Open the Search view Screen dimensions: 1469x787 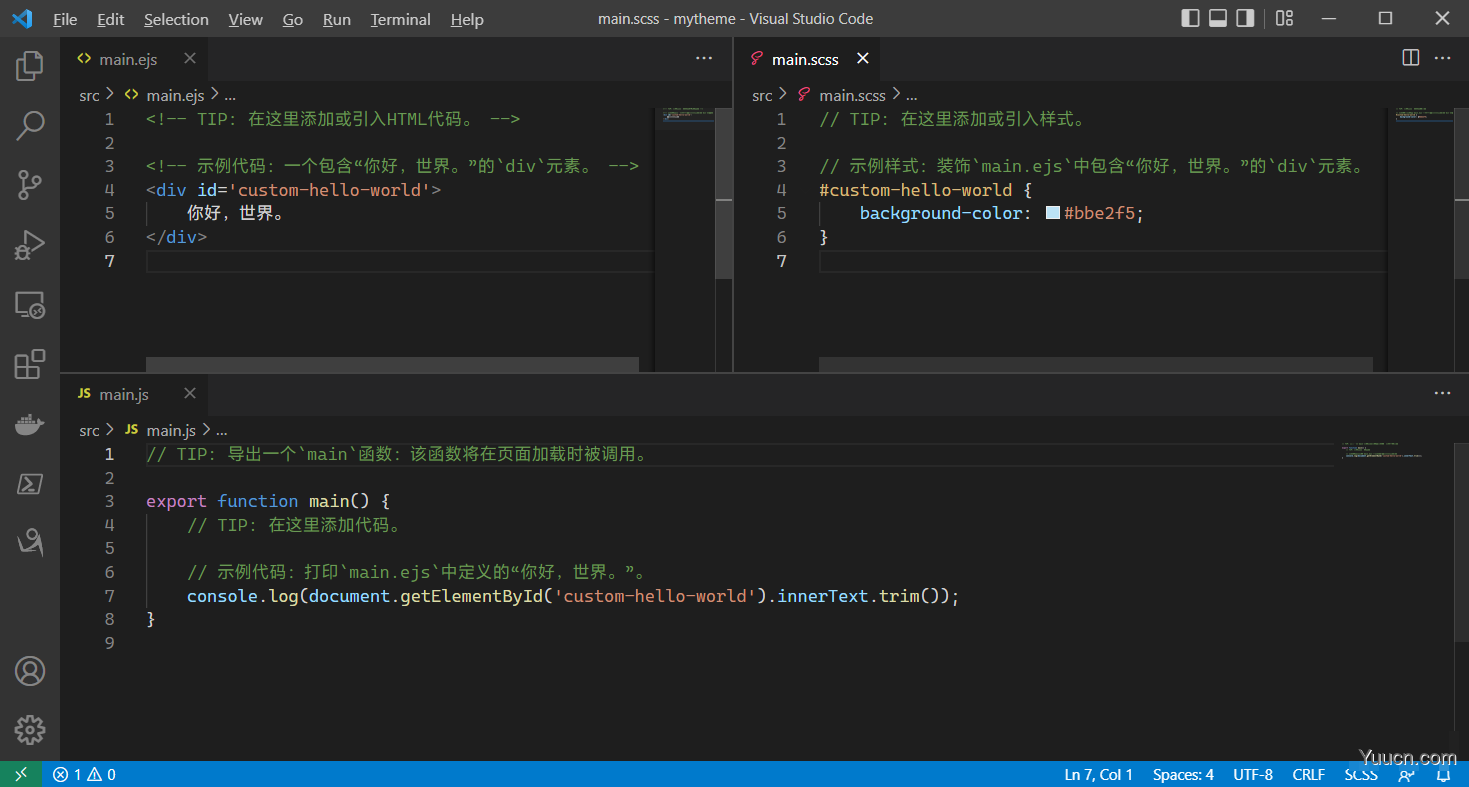pos(30,125)
